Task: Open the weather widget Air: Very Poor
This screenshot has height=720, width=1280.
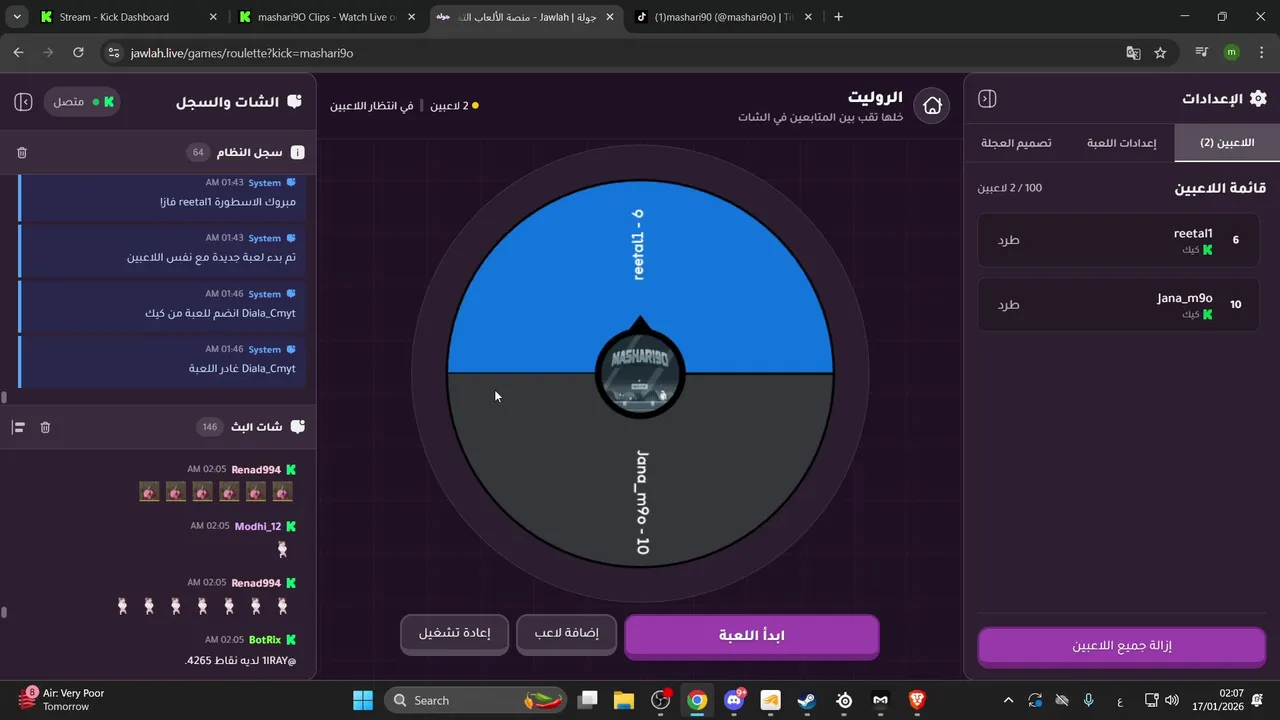Action: 62,699
